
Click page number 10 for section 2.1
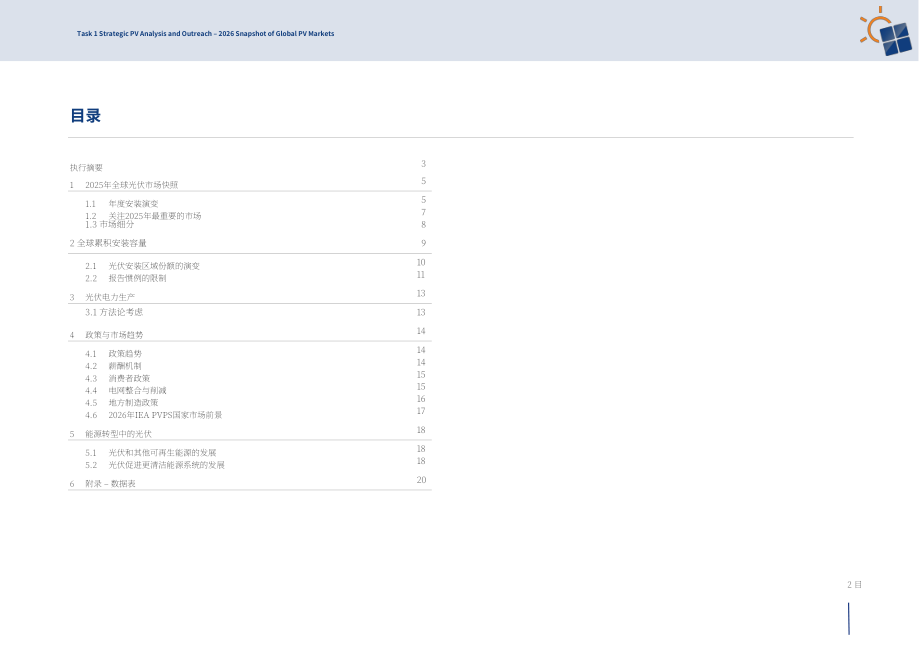click(421, 262)
